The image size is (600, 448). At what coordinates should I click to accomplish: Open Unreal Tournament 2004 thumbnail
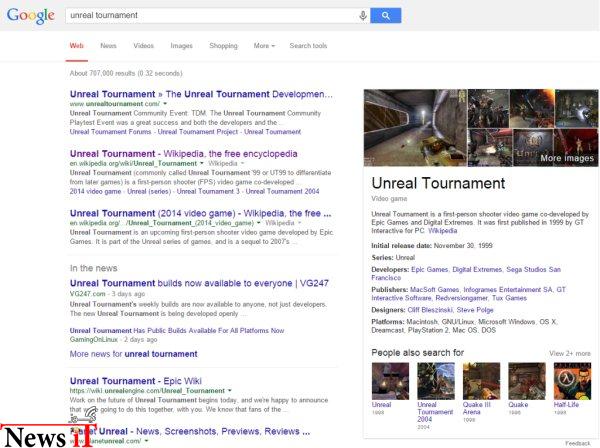click(x=436, y=381)
